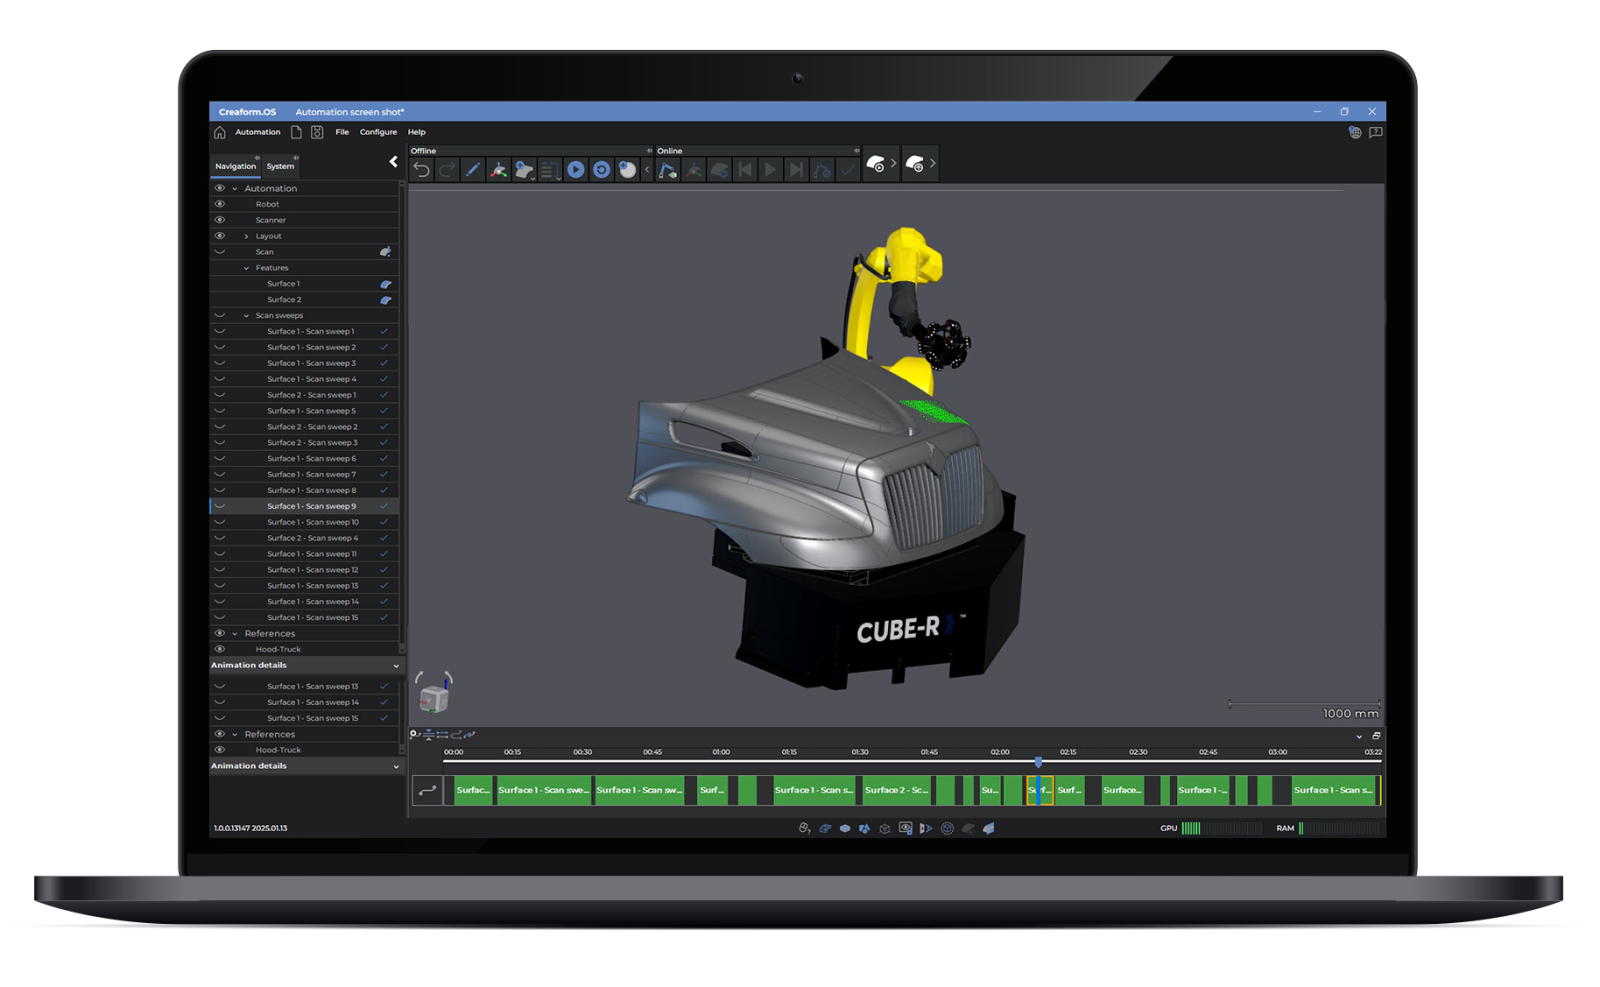Click the add sphere icon in Offline toolbar
The width and height of the screenshot is (1600, 987).
(627, 170)
